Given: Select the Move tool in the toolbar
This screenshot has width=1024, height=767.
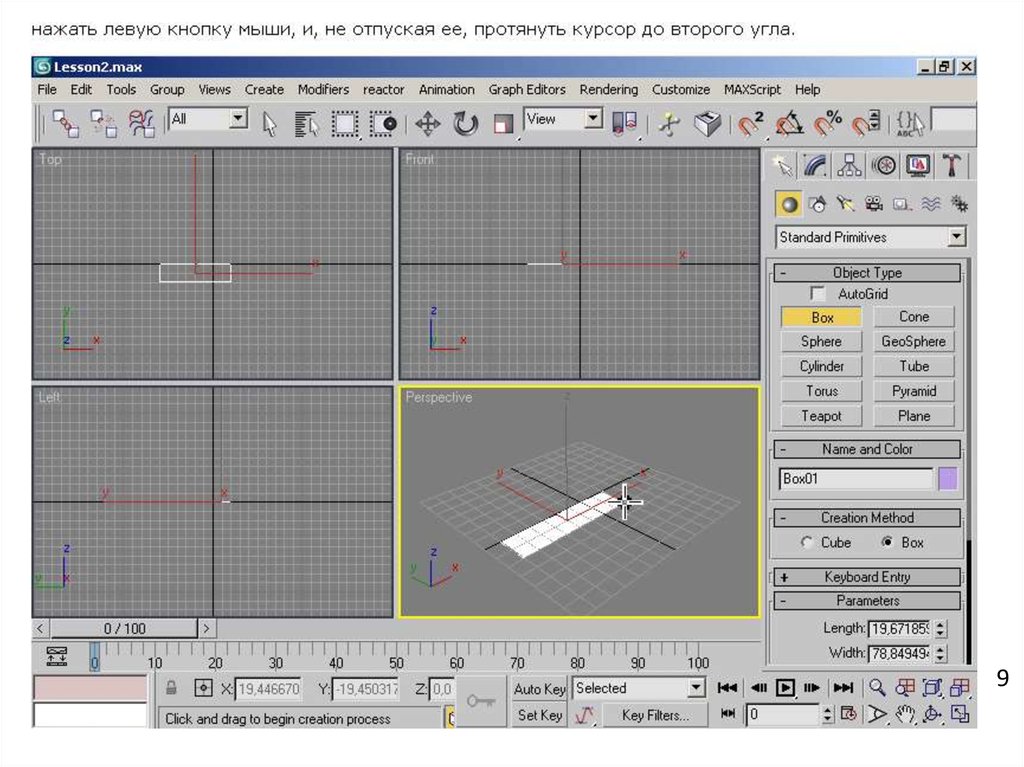Looking at the screenshot, I should point(428,124).
